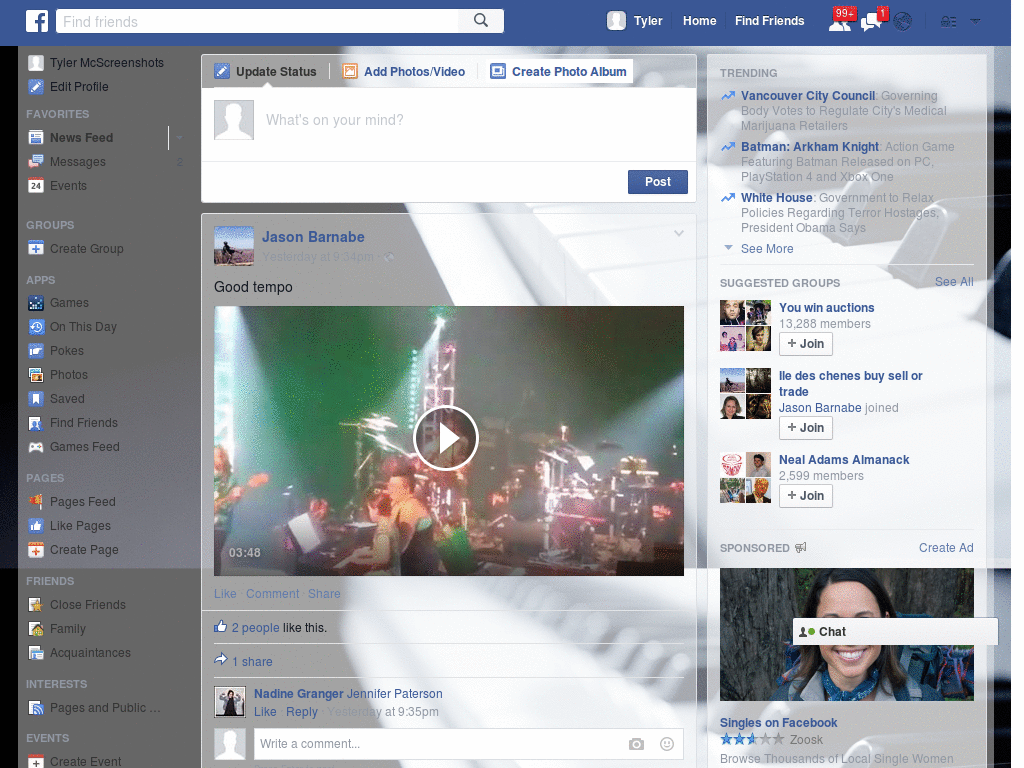
Task: Like the Jason Barnabe post
Action: pos(225,594)
